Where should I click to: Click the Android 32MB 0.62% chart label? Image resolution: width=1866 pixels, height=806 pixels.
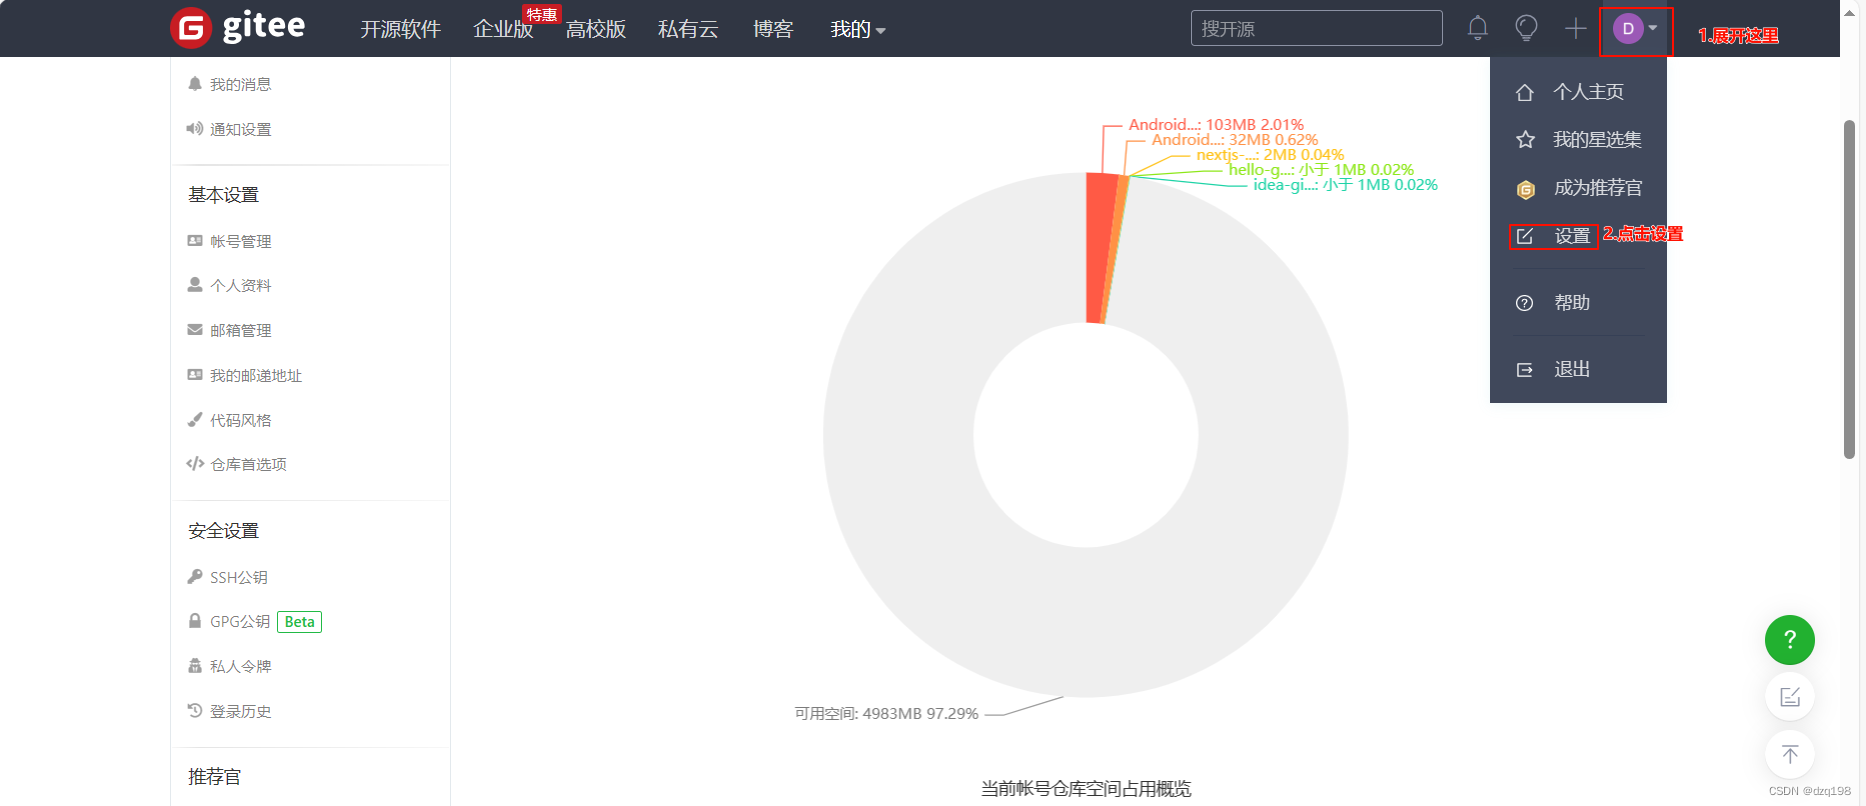[x=1234, y=140]
